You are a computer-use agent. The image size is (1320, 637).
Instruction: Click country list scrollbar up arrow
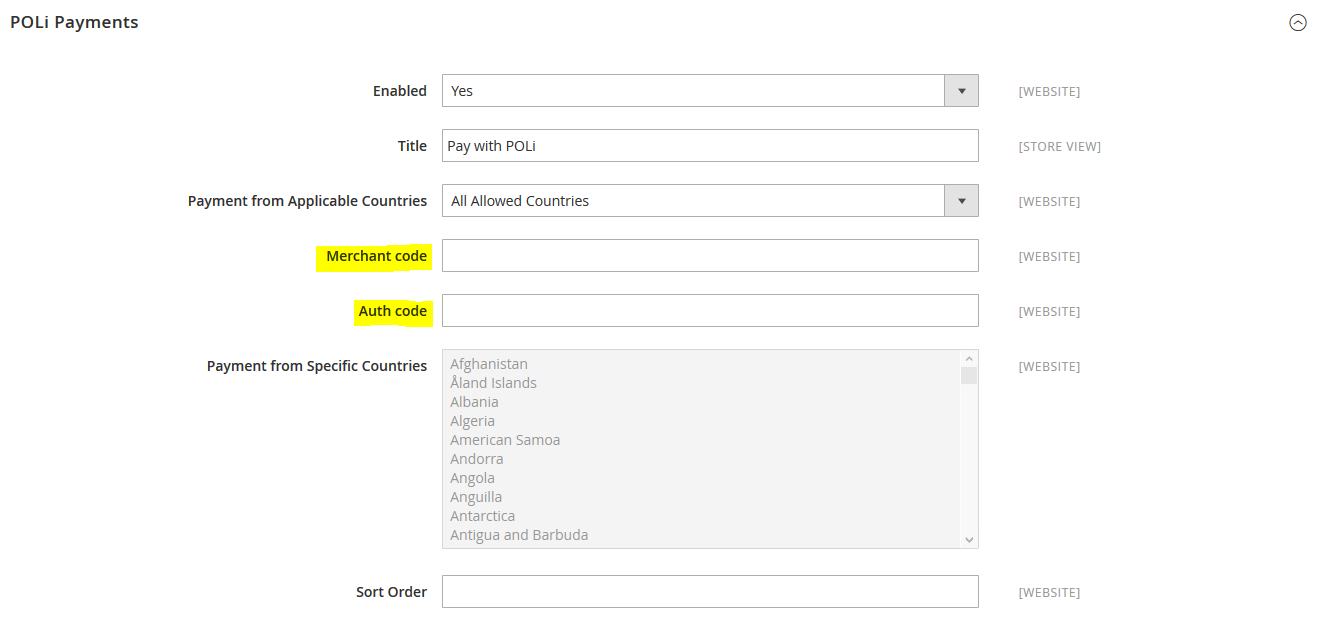[x=968, y=359]
